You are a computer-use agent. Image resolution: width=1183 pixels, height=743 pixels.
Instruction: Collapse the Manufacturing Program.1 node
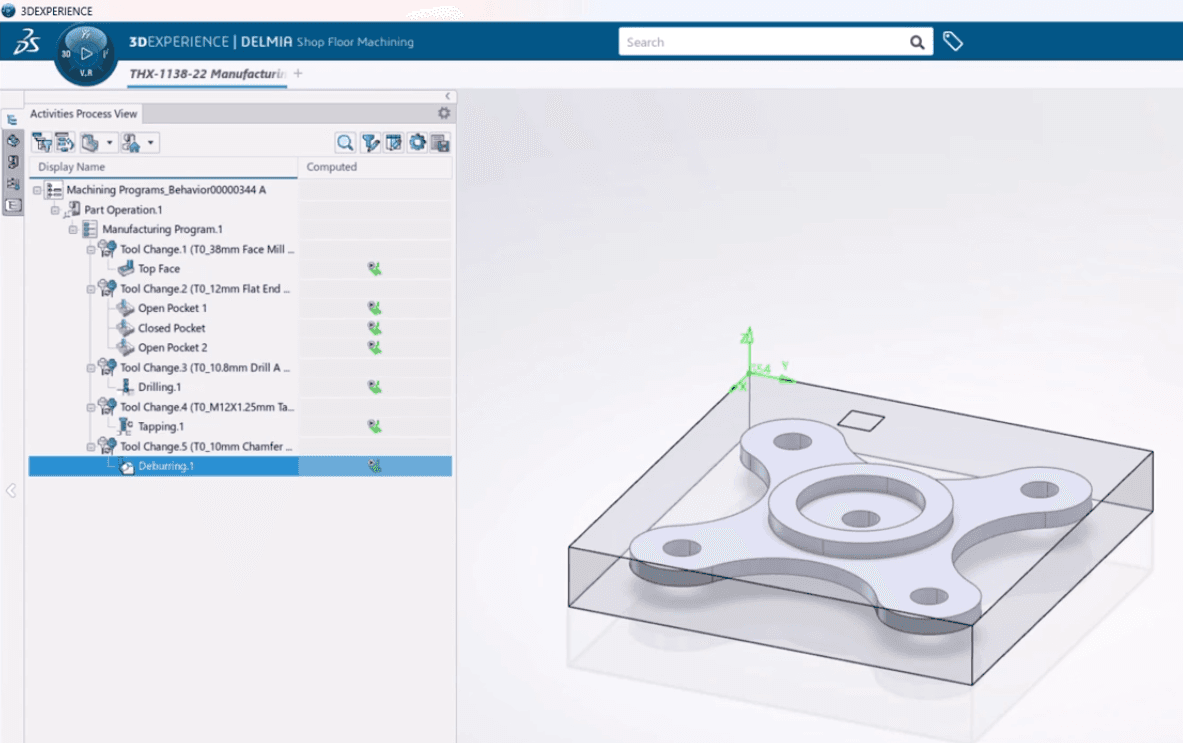pos(73,229)
